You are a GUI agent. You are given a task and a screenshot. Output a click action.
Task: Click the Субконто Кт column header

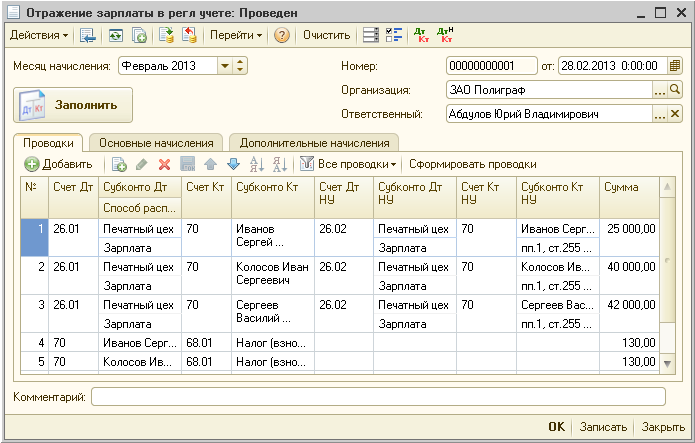(273, 197)
